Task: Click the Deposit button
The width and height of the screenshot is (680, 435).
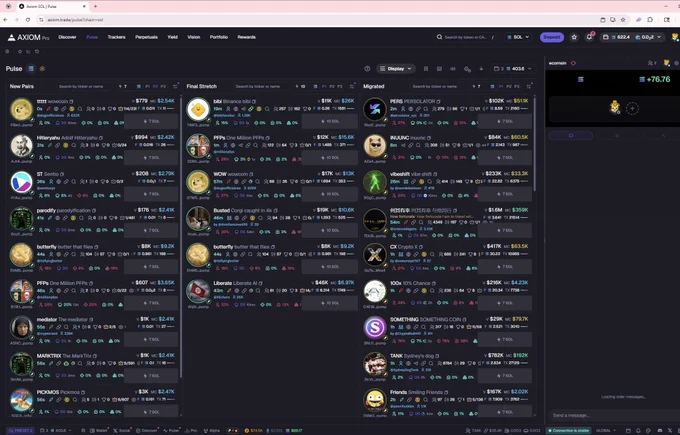Action: click(552, 37)
